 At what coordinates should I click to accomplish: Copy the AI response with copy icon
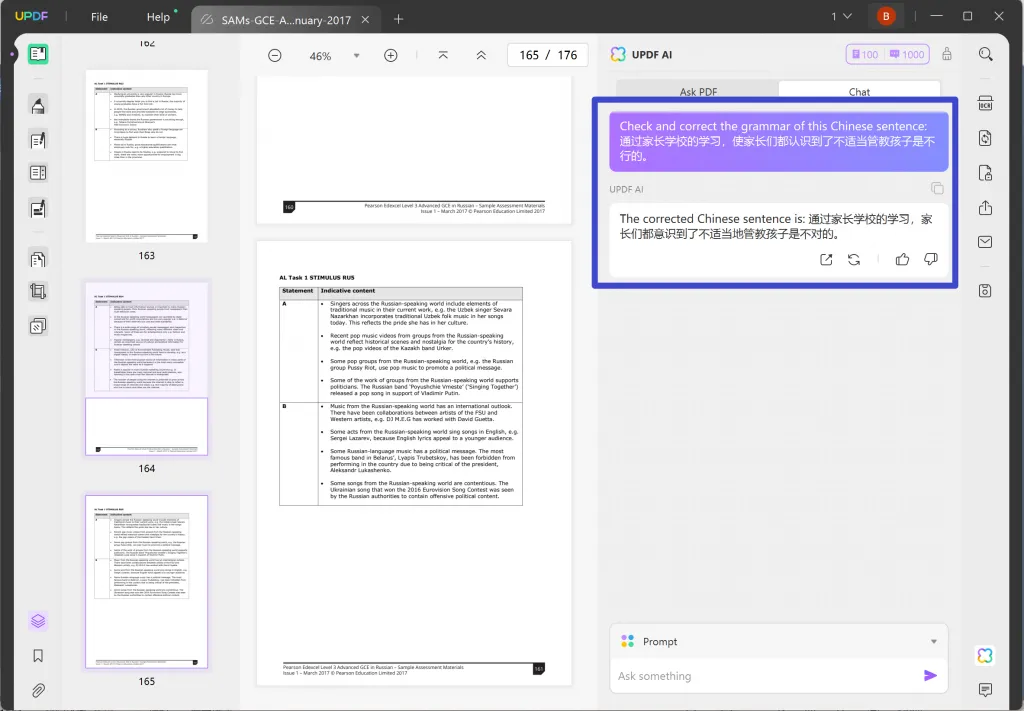click(x=937, y=189)
